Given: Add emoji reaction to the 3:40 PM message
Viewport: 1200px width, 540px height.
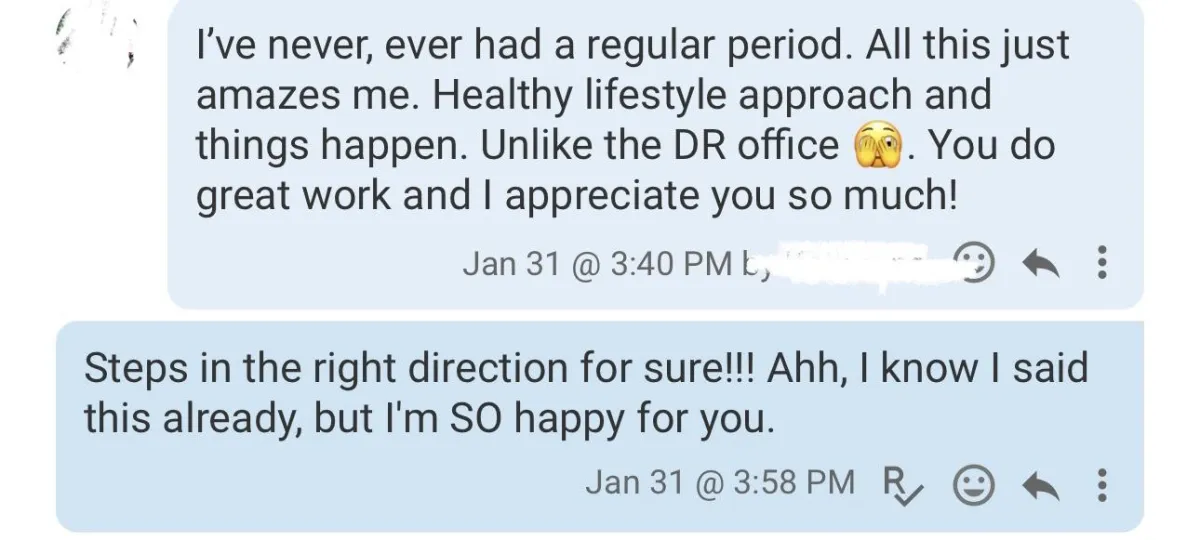Looking at the screenshot, I should click(975, 263).
